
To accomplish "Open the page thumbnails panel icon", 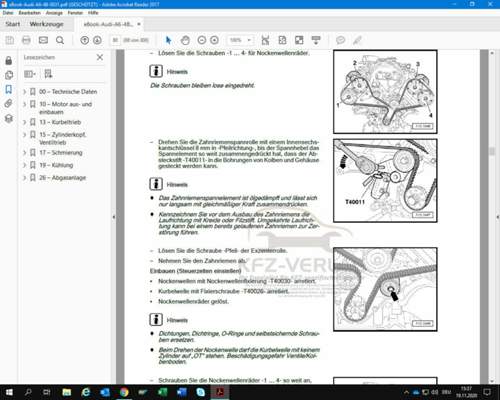I will tap(9, 75).
